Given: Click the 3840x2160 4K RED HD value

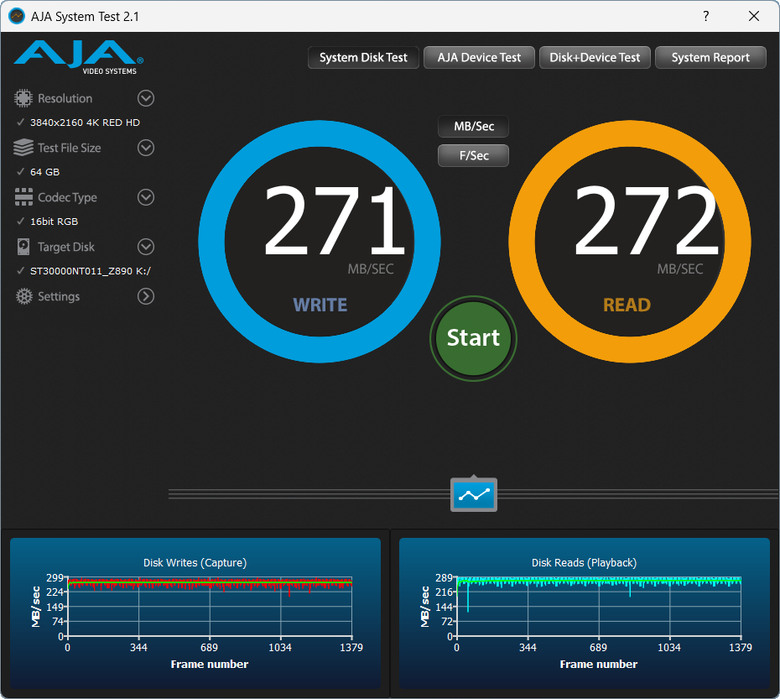Looking at the screenshot, I should [85, 122].
